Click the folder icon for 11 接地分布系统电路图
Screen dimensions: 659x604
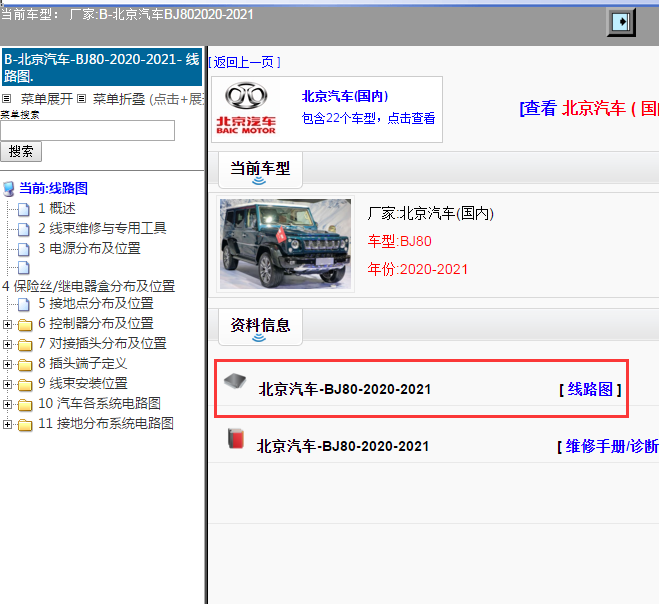coord(25,425)
